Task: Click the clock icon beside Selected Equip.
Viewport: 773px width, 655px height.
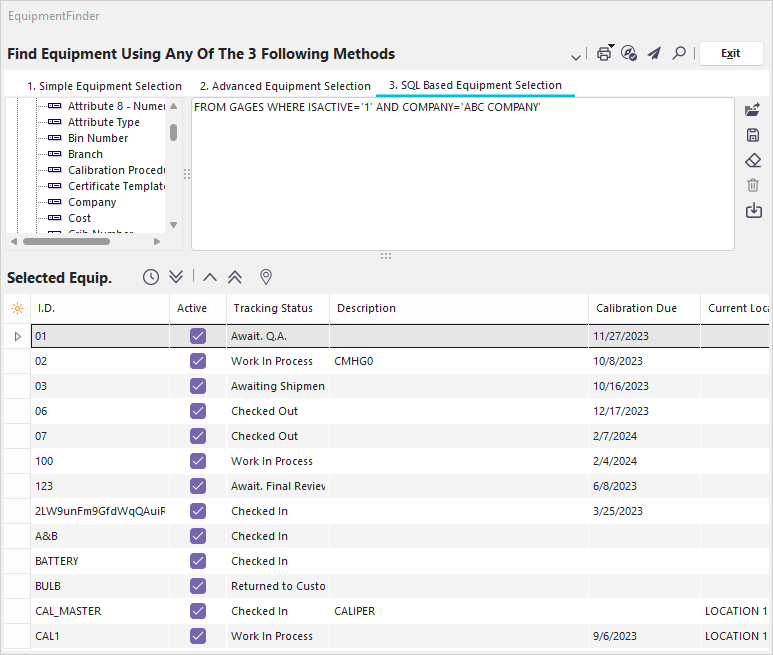Action: tap(151, 277)
